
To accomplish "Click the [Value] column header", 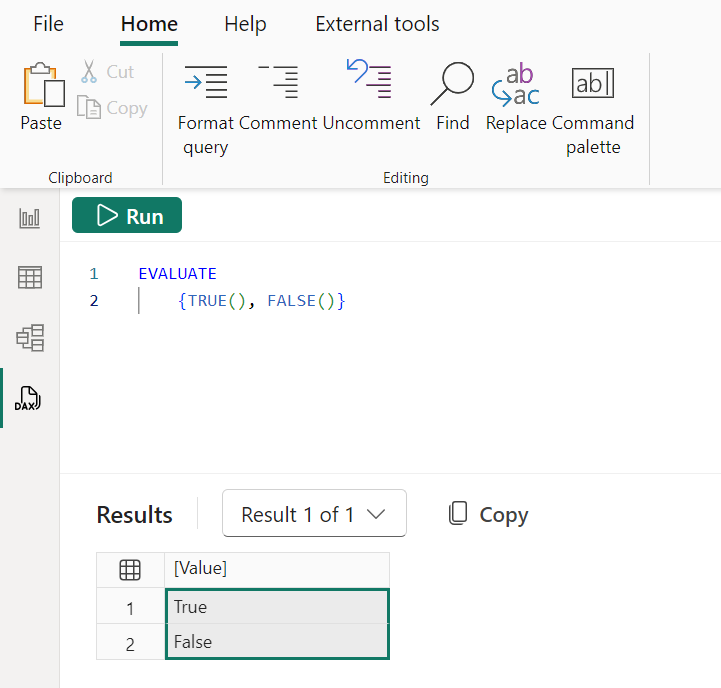I will [x=277, y=570].
